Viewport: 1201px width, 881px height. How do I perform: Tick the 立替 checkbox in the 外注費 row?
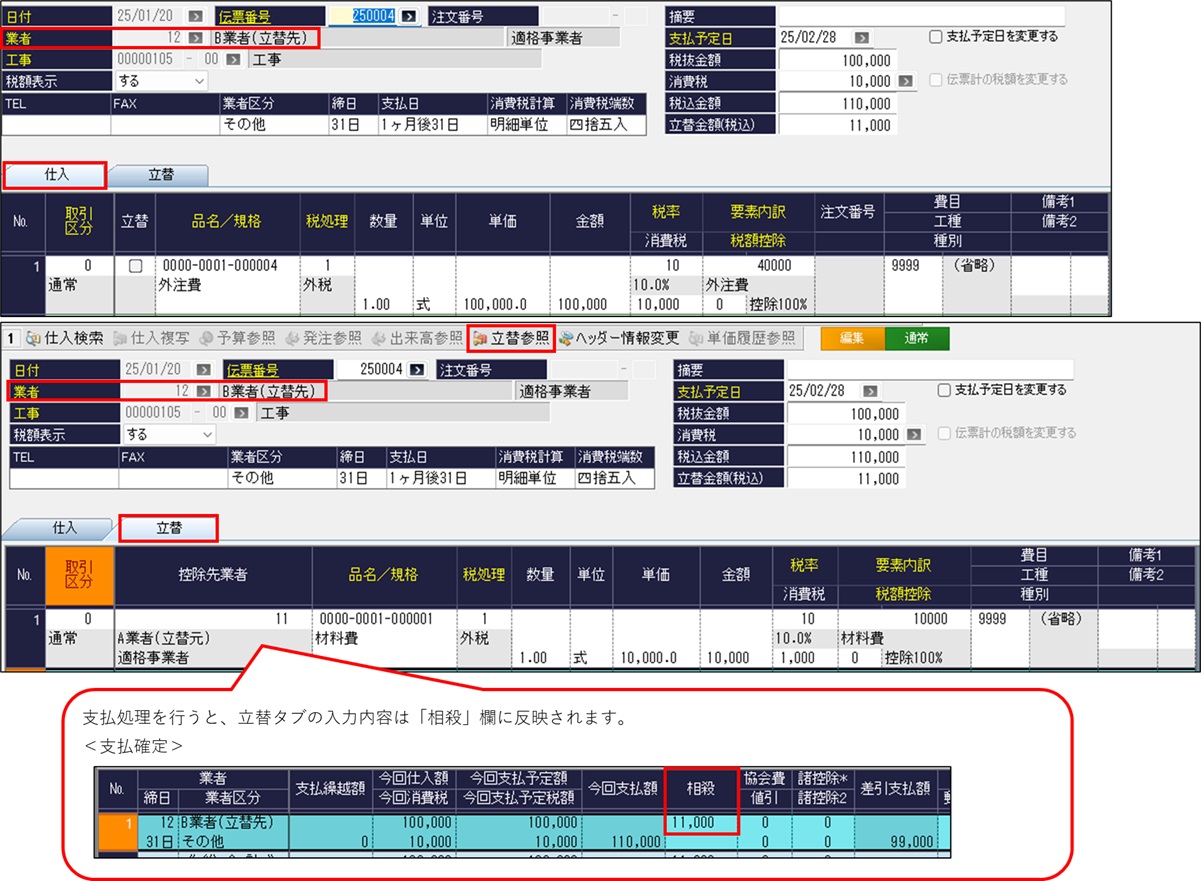[135, 266]
